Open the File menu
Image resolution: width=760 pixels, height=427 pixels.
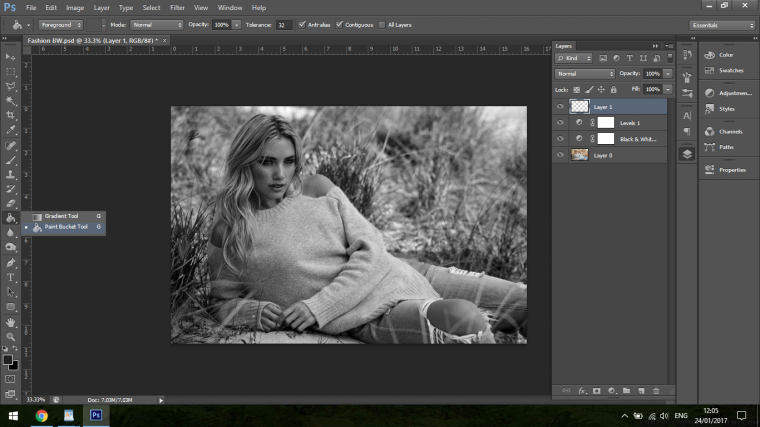pyautogui.click(x=31, y=8)
